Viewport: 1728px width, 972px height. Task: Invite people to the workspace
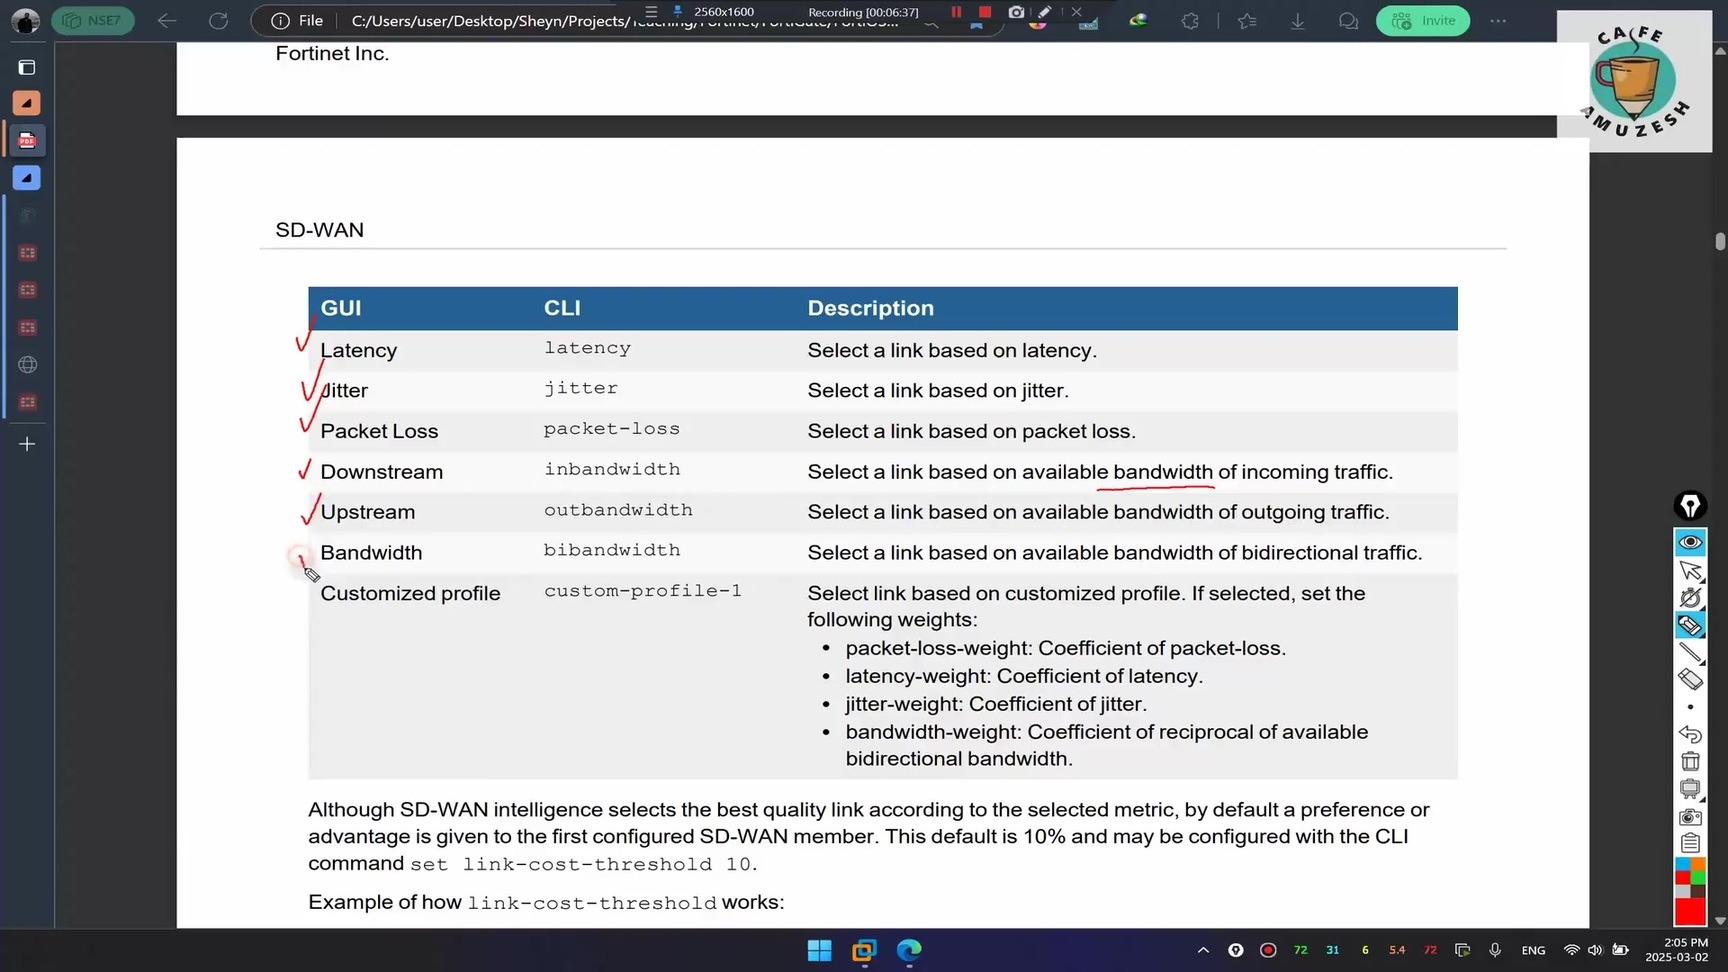pyautogui.click(x=1423, y=20)
